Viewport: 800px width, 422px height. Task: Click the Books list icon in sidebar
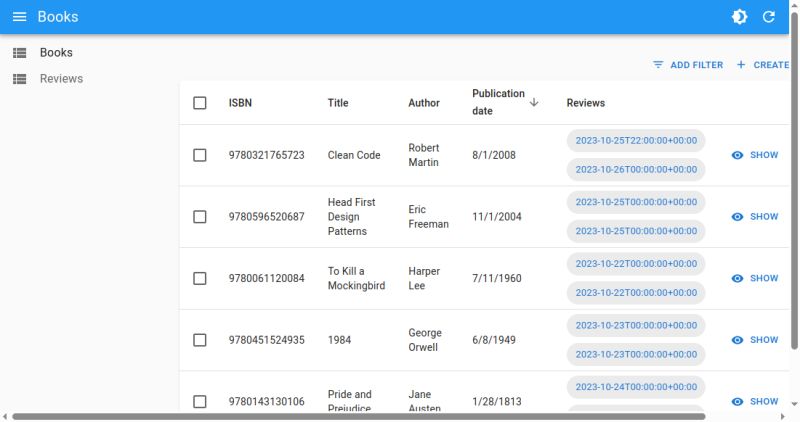point(19,53)
